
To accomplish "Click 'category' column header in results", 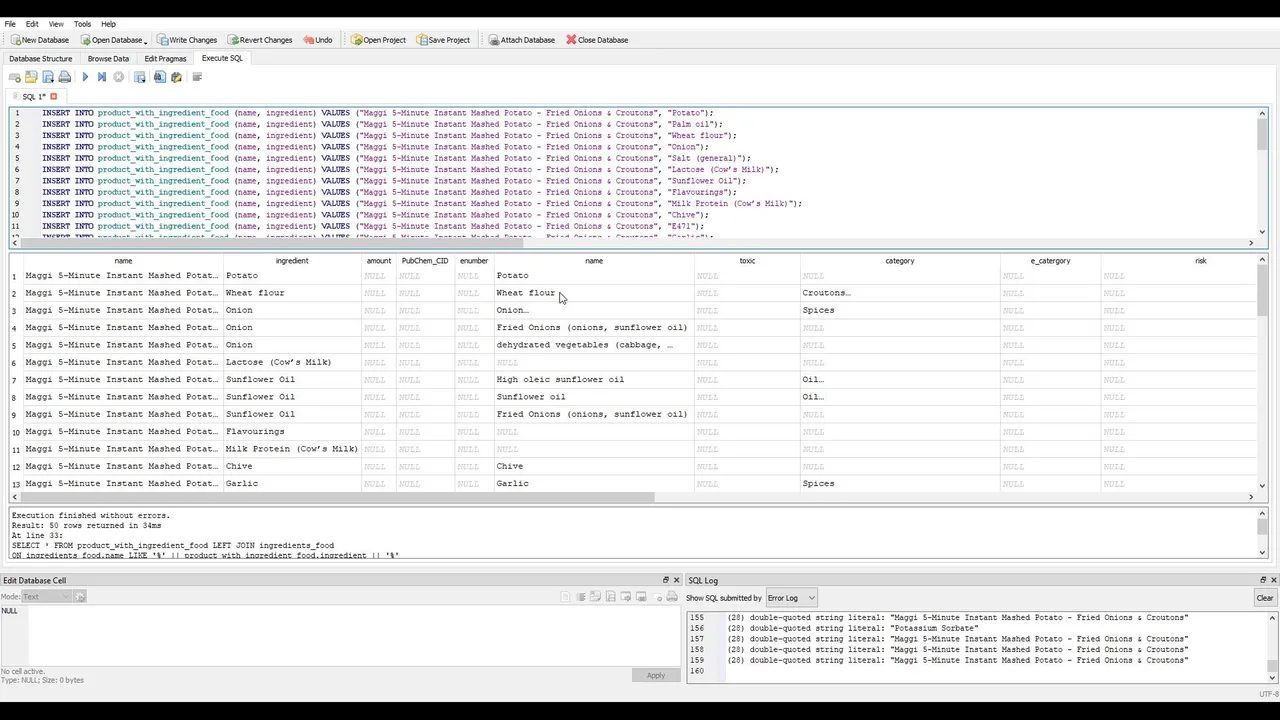I will click(900, 261).
